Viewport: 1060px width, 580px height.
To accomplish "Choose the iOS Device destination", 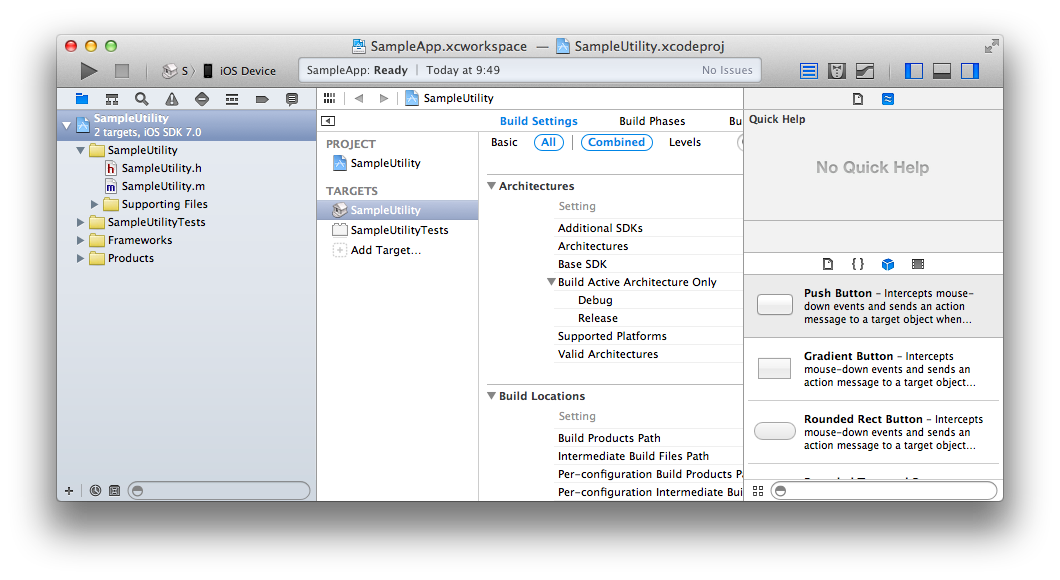I will tap(240, 70).
